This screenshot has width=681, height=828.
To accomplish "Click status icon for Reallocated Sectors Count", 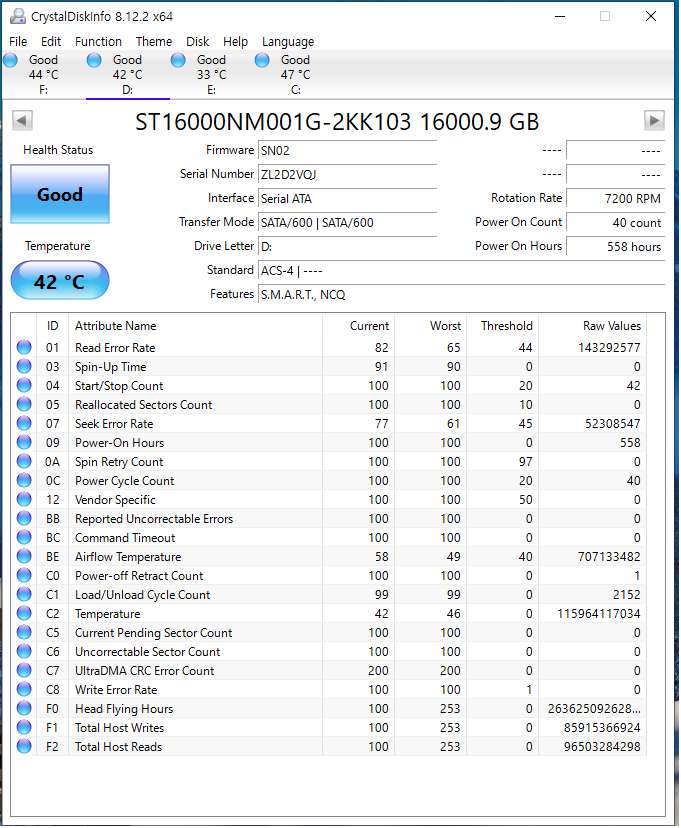I will [24, 404].
